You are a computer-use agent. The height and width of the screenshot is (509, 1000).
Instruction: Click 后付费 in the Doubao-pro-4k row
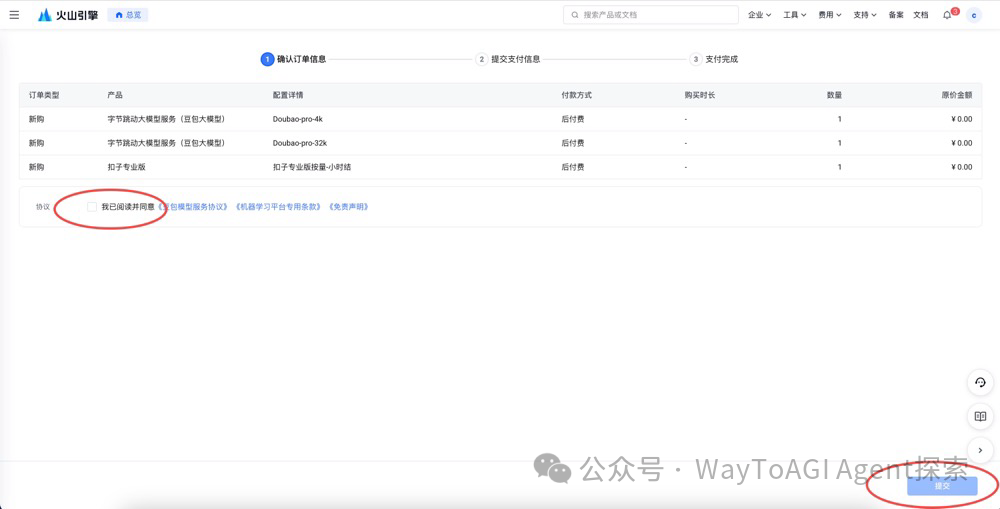click(573, 119)
